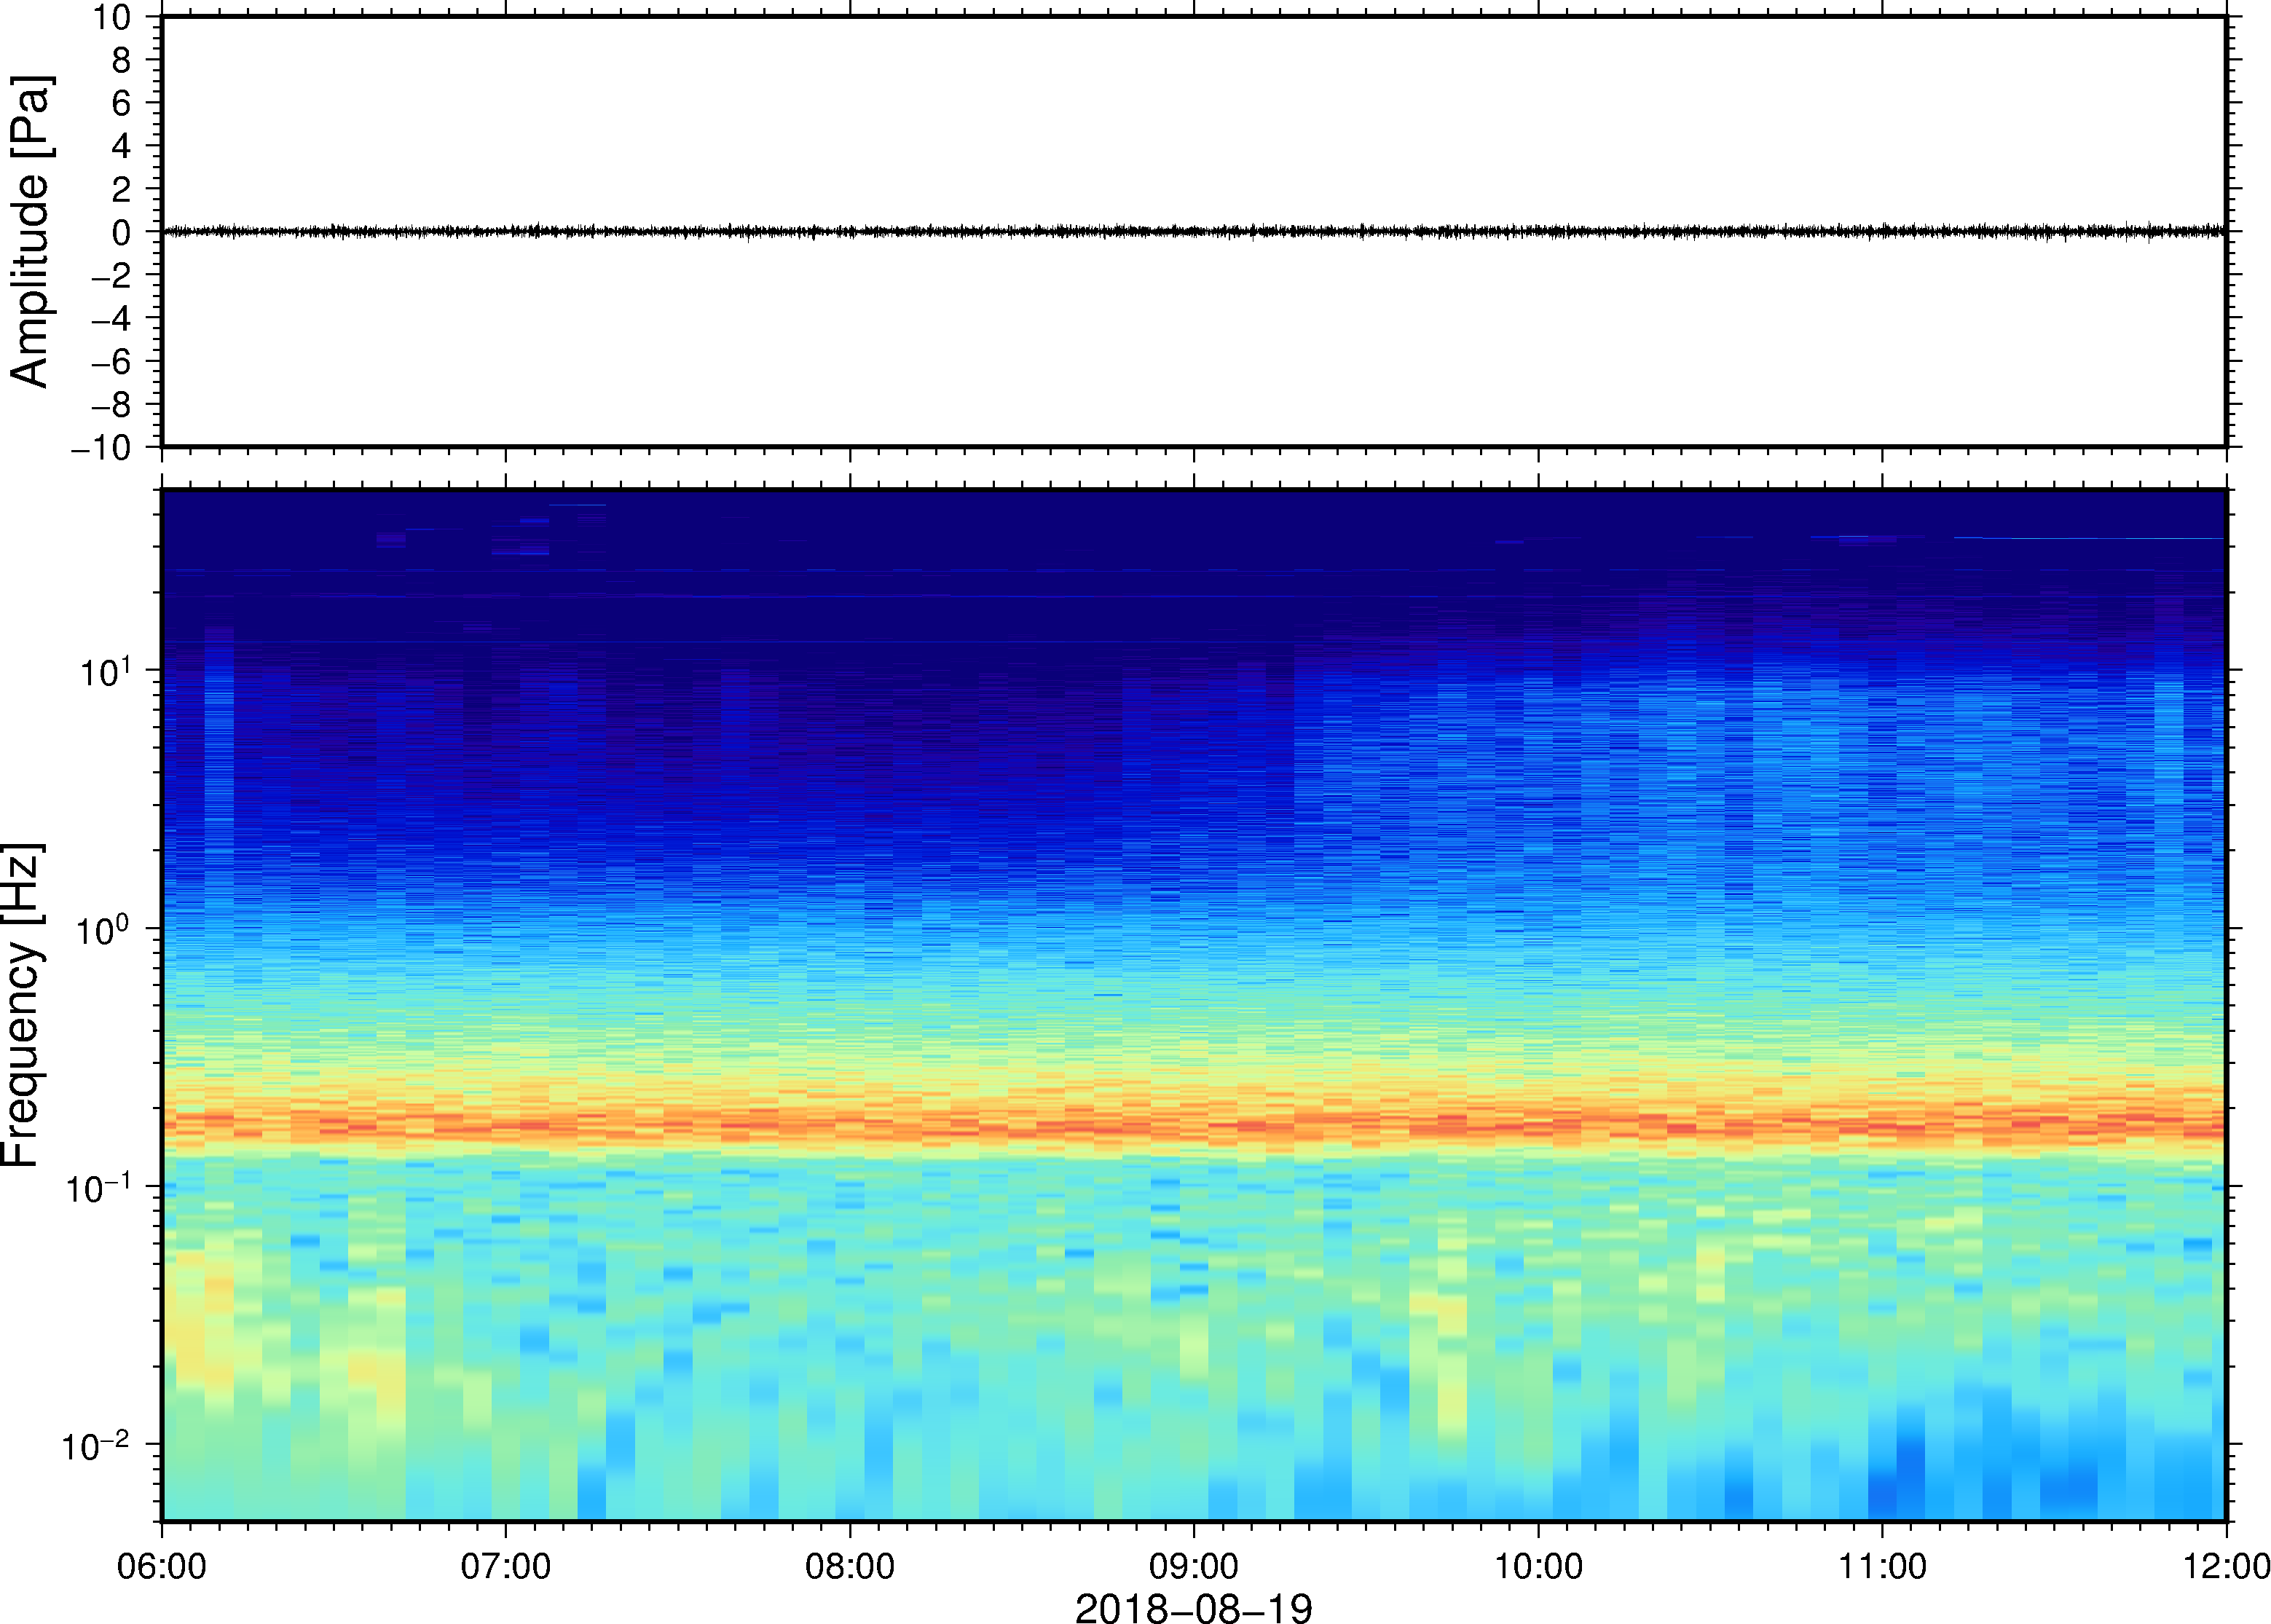The width and height of the screenshot is (2271, 1624).
Task: Click the amplitude tick value 2
Action: [122, 189]
